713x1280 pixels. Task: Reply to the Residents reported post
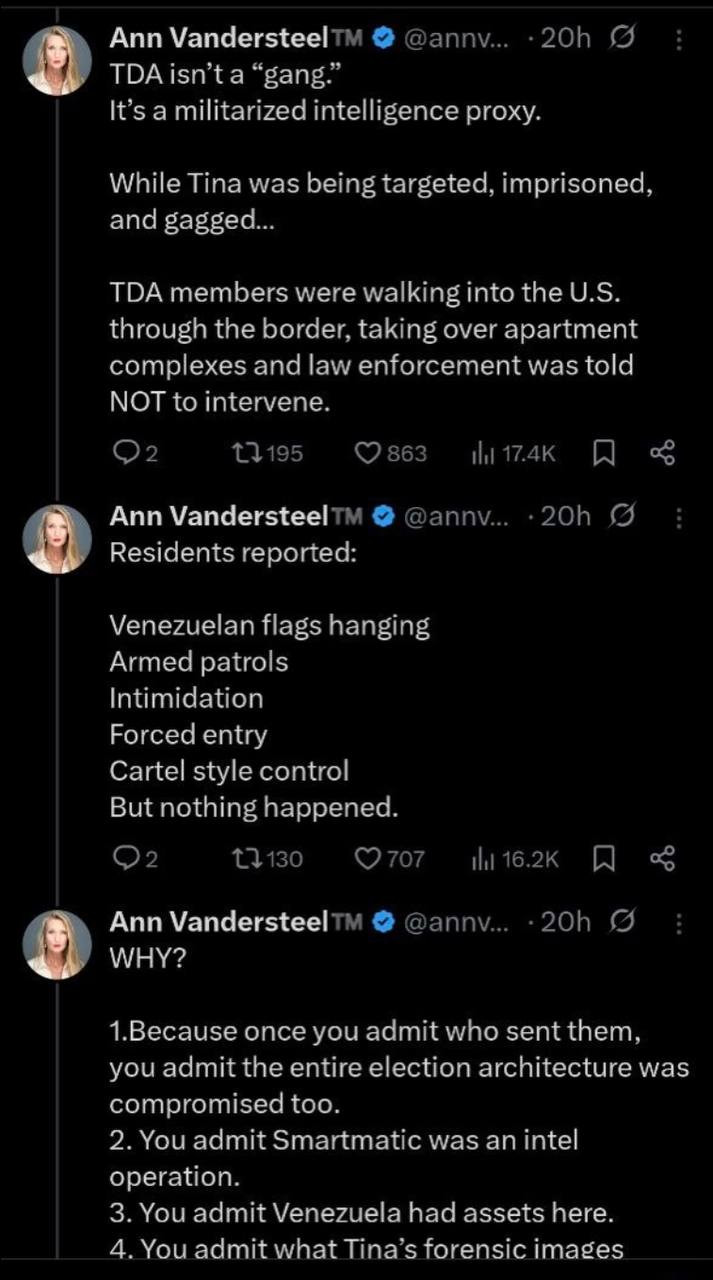124,858
